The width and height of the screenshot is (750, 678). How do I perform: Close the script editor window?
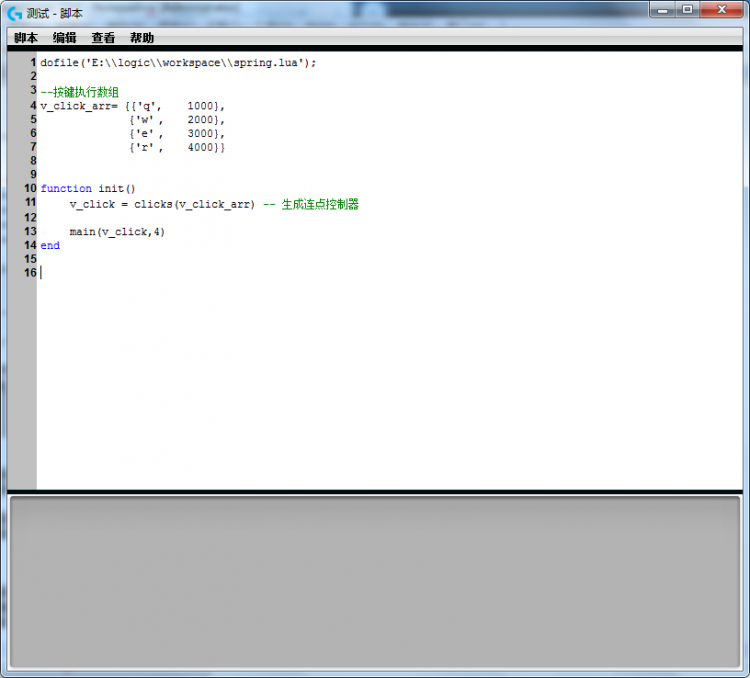[x=722, y=9]
